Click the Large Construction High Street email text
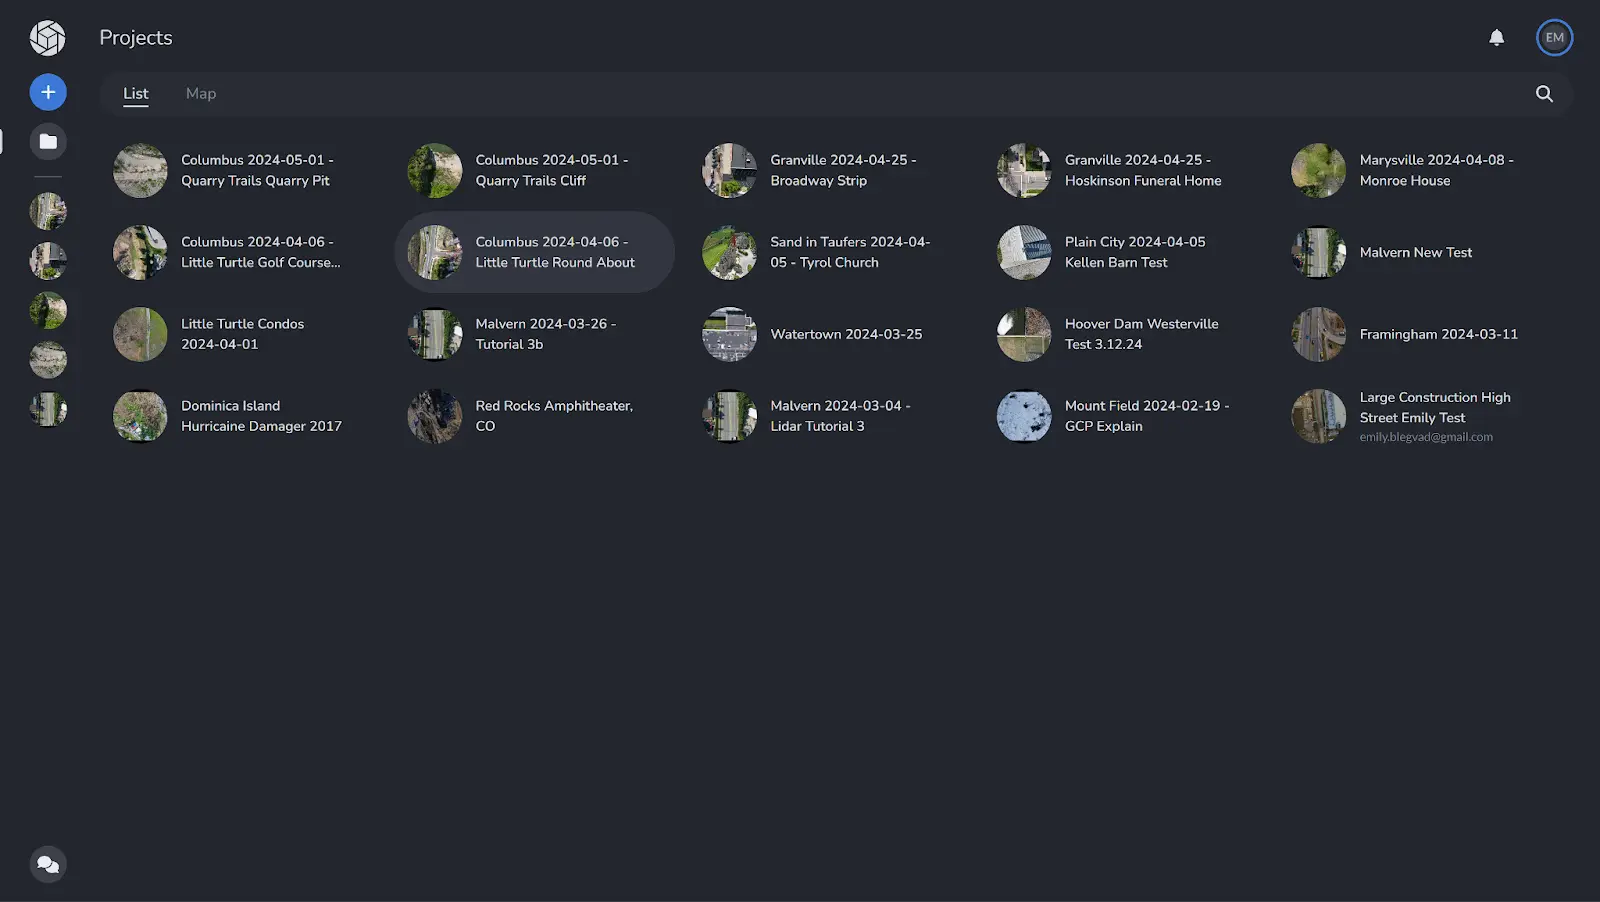 tap(1424, 437)
